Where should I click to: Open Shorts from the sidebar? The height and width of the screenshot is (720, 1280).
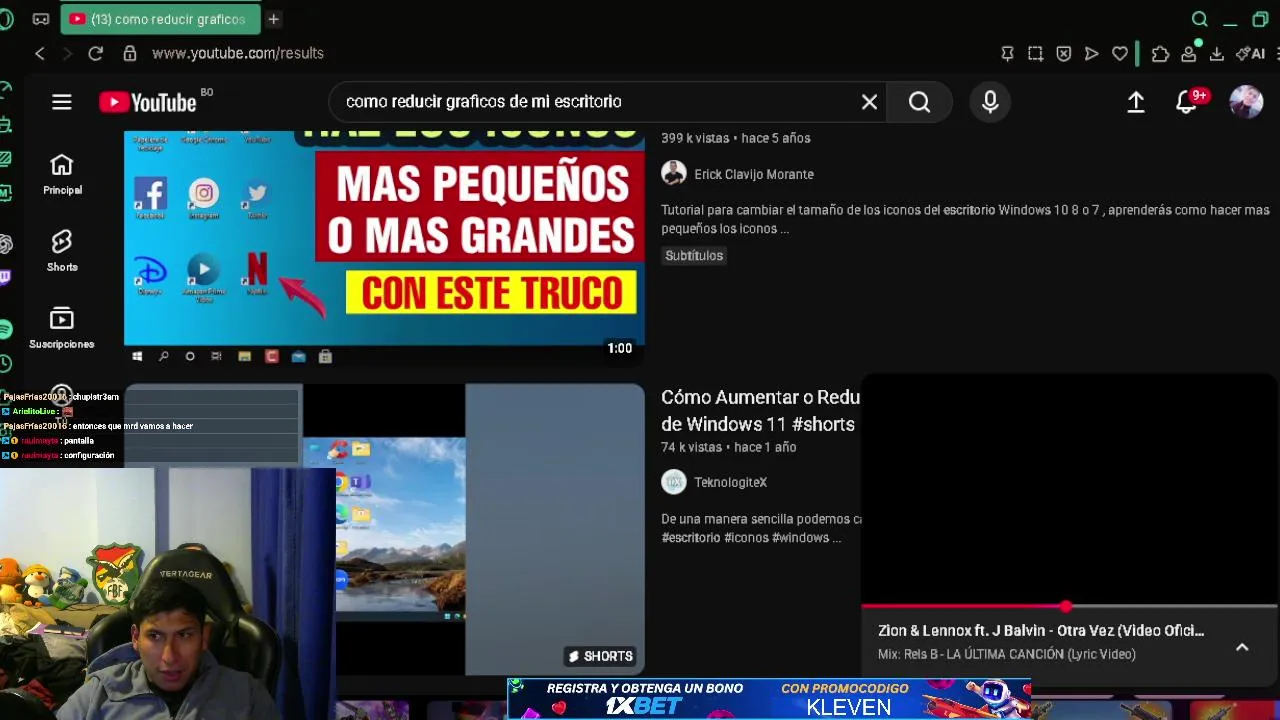point(62,251)
